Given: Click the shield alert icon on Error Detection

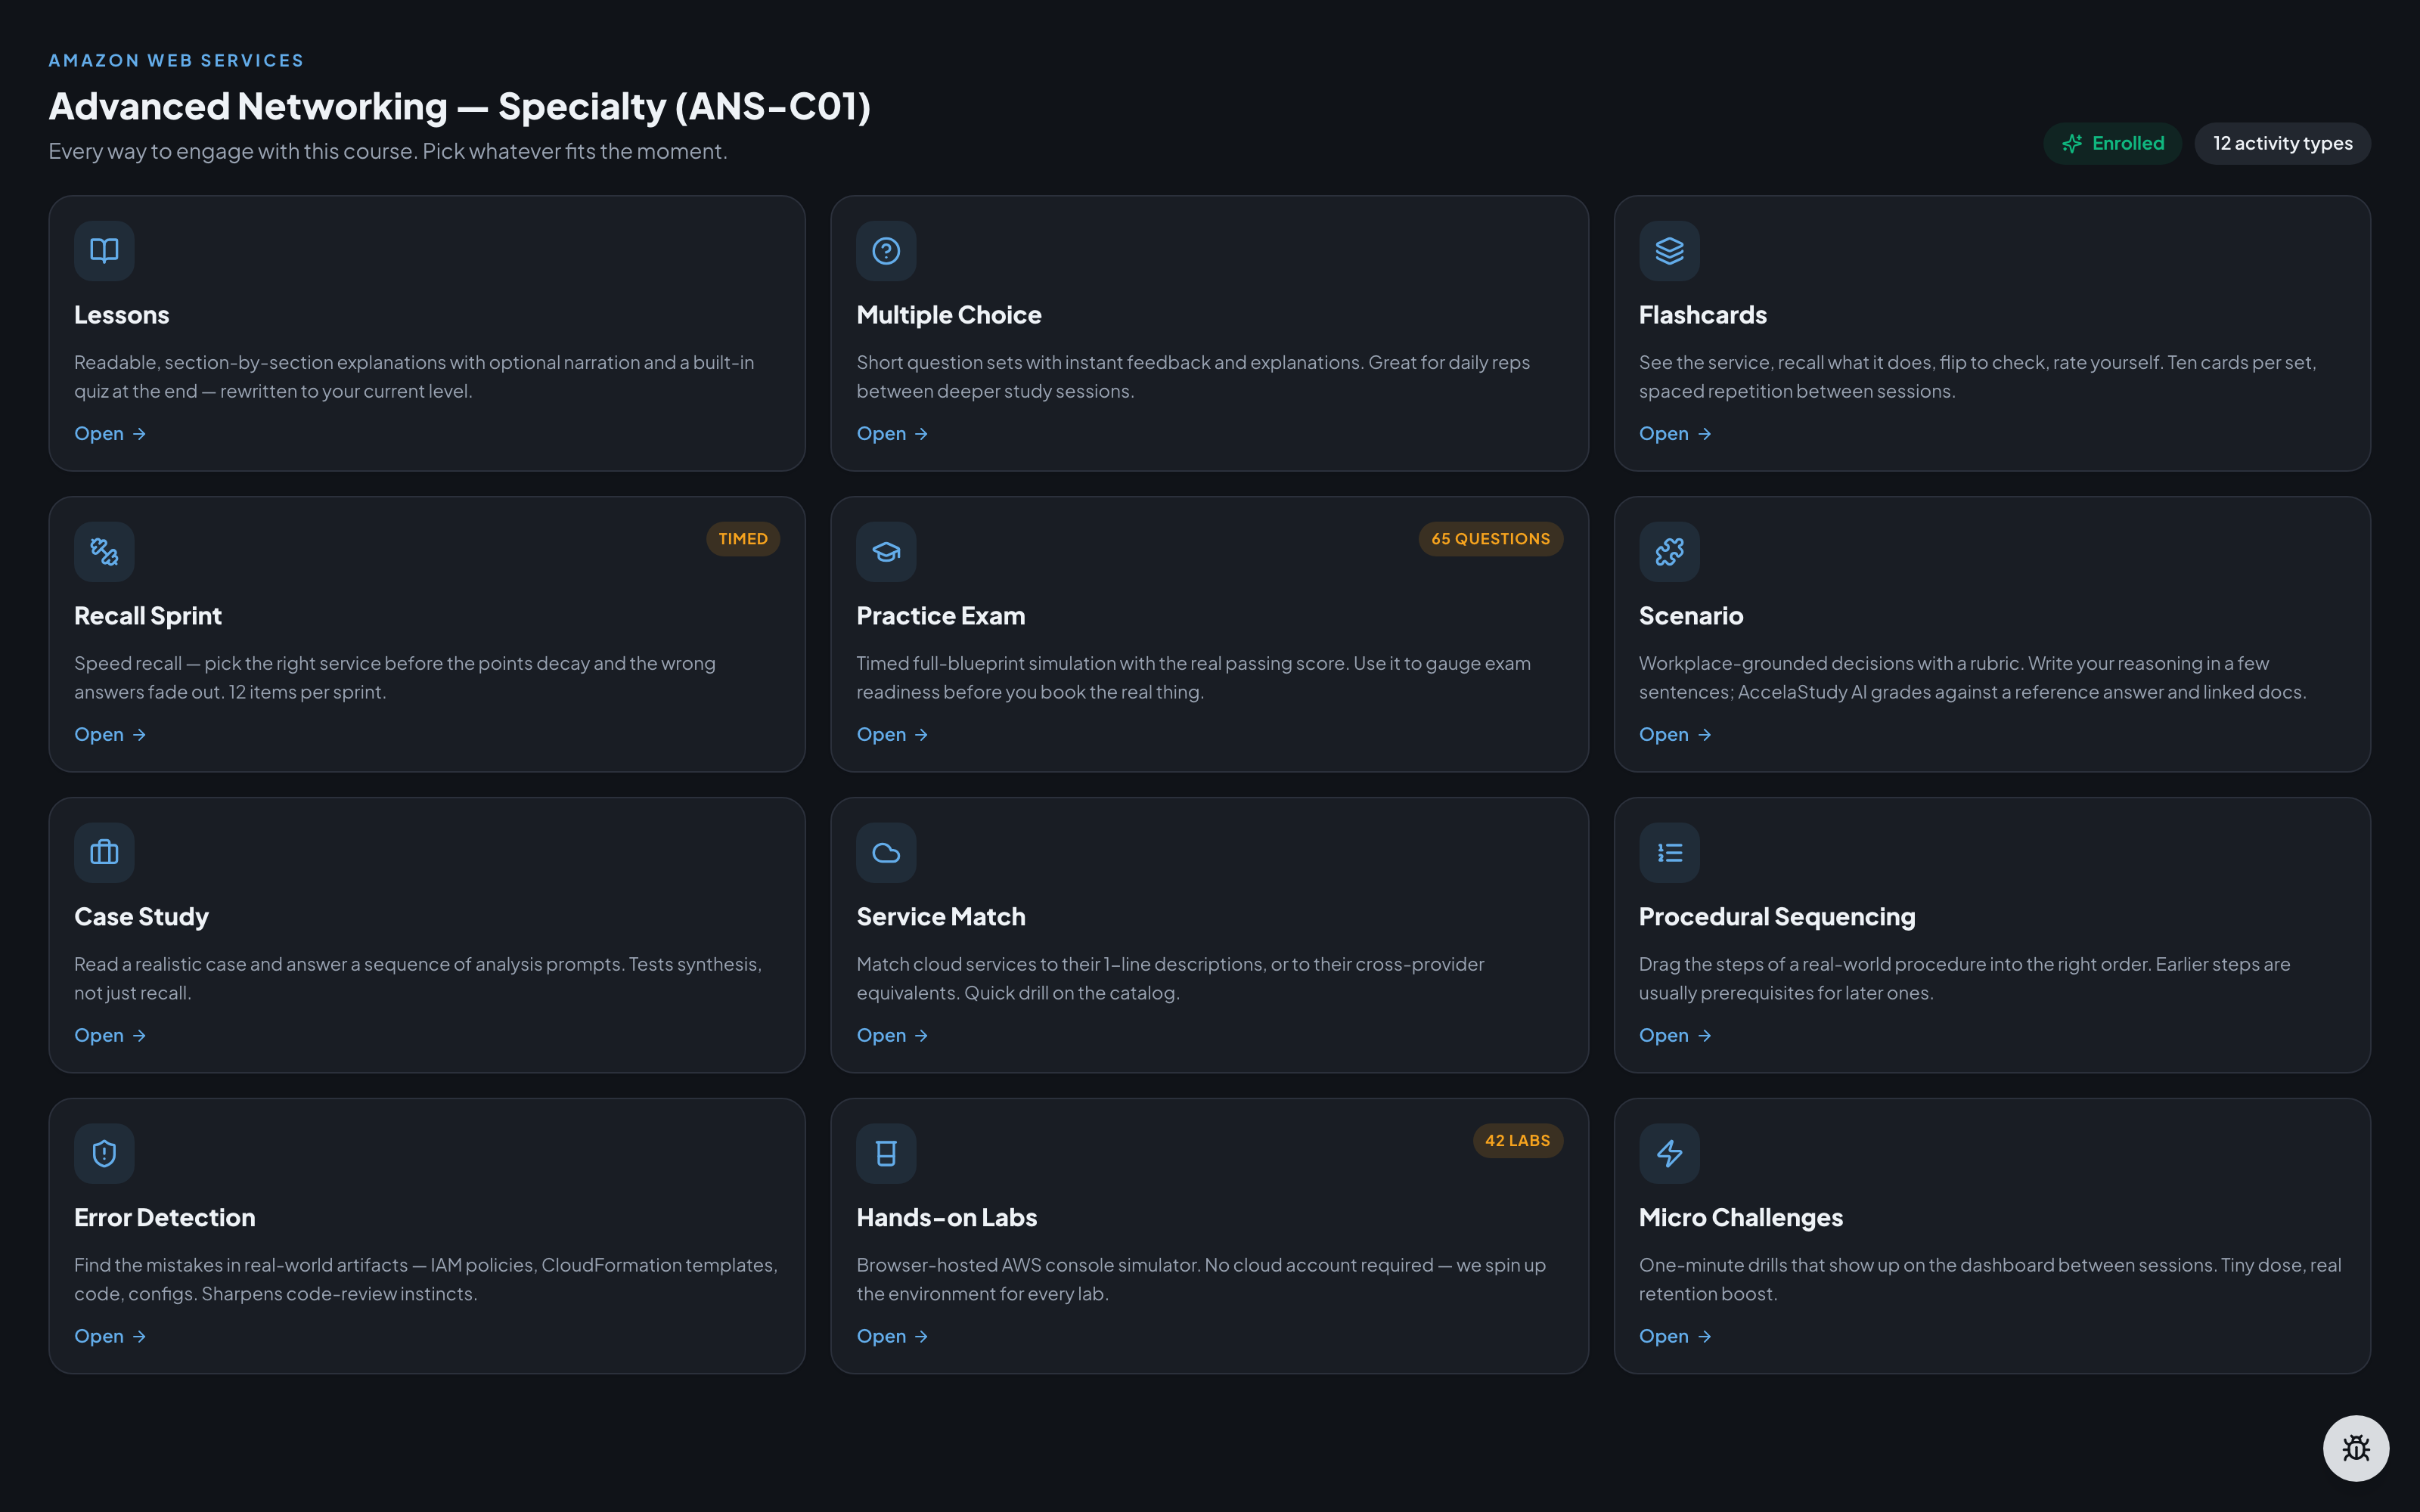Looking at the screenshot, I should (104, 1153).
